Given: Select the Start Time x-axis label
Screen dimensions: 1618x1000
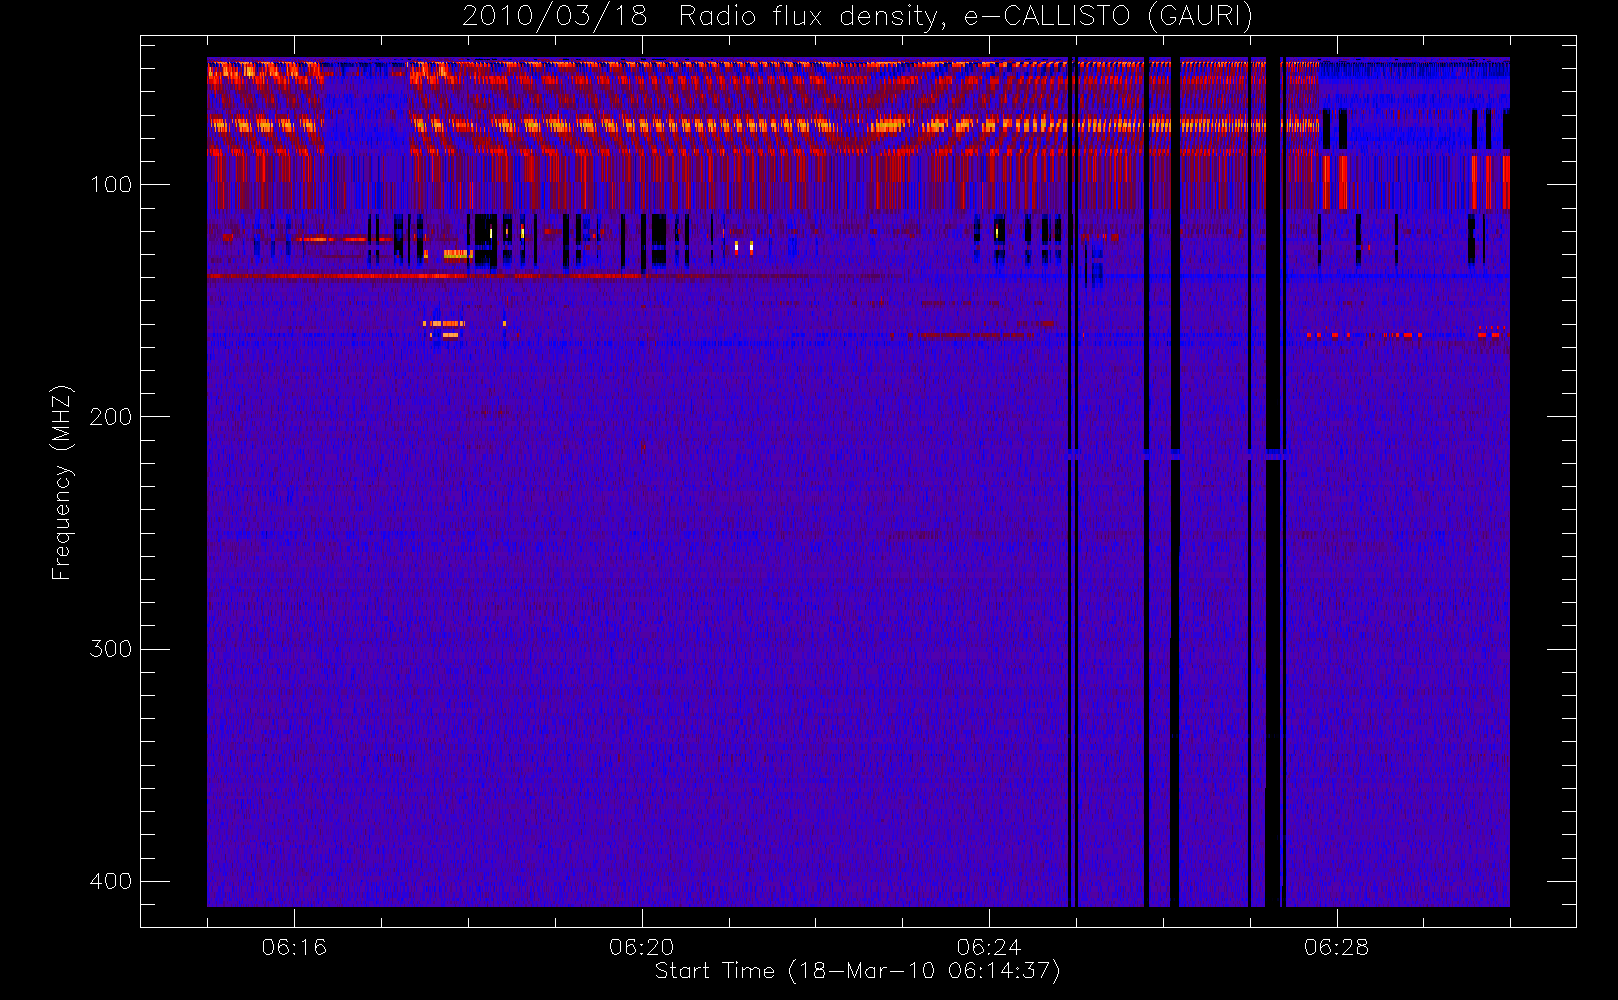Looking at the screenshot, I should click(857, 971).
